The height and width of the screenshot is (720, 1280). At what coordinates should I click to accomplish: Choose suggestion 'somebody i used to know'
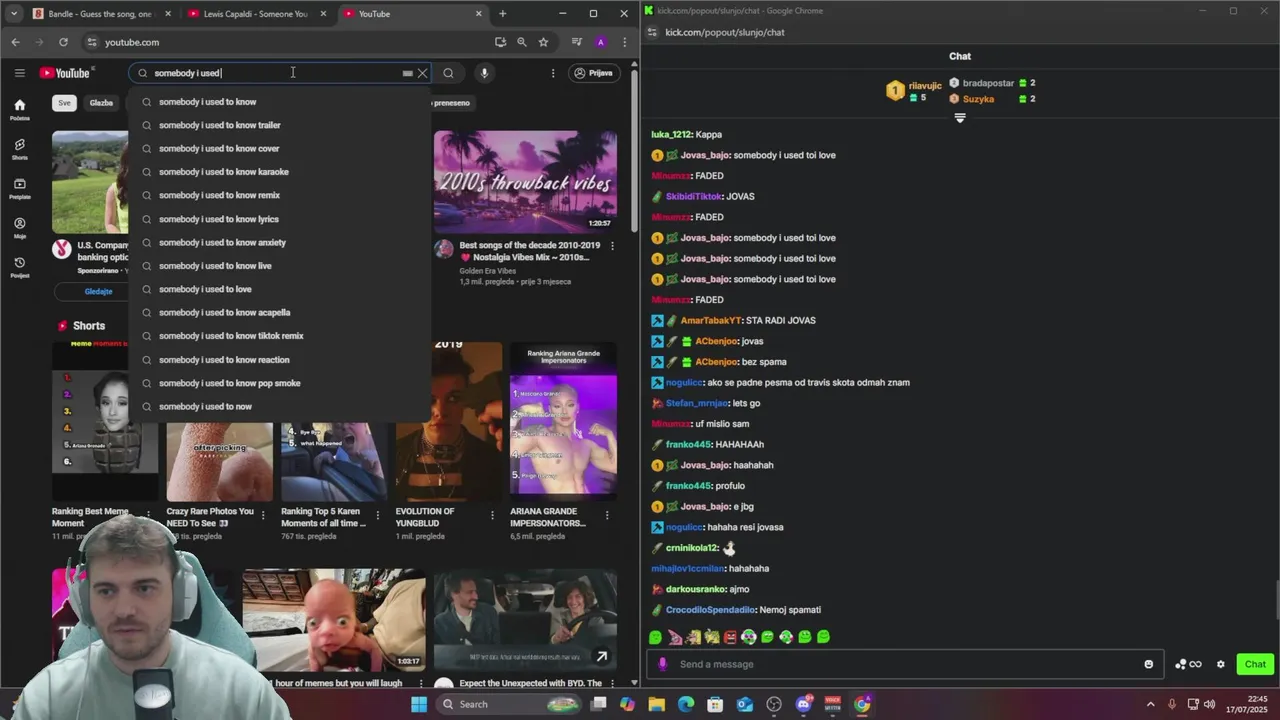pyautogui.click(x=280, y=102)
